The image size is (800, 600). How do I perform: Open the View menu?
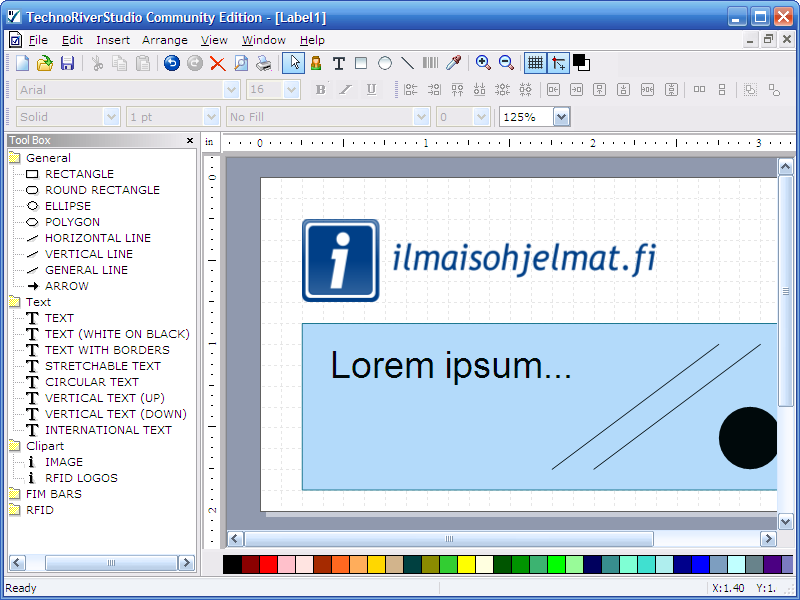coord(214,40)
